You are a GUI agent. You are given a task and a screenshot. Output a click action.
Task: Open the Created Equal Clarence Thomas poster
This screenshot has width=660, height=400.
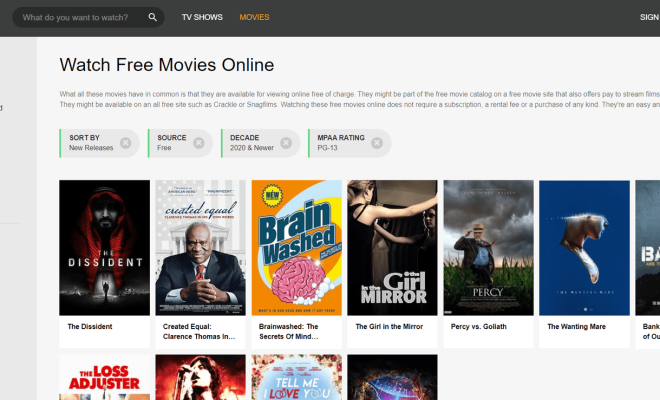[200, 248]
